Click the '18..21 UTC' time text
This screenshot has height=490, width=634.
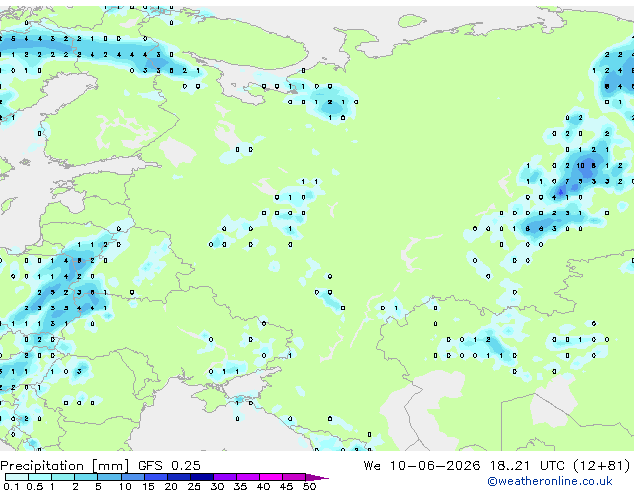click(x=527, y=466)
